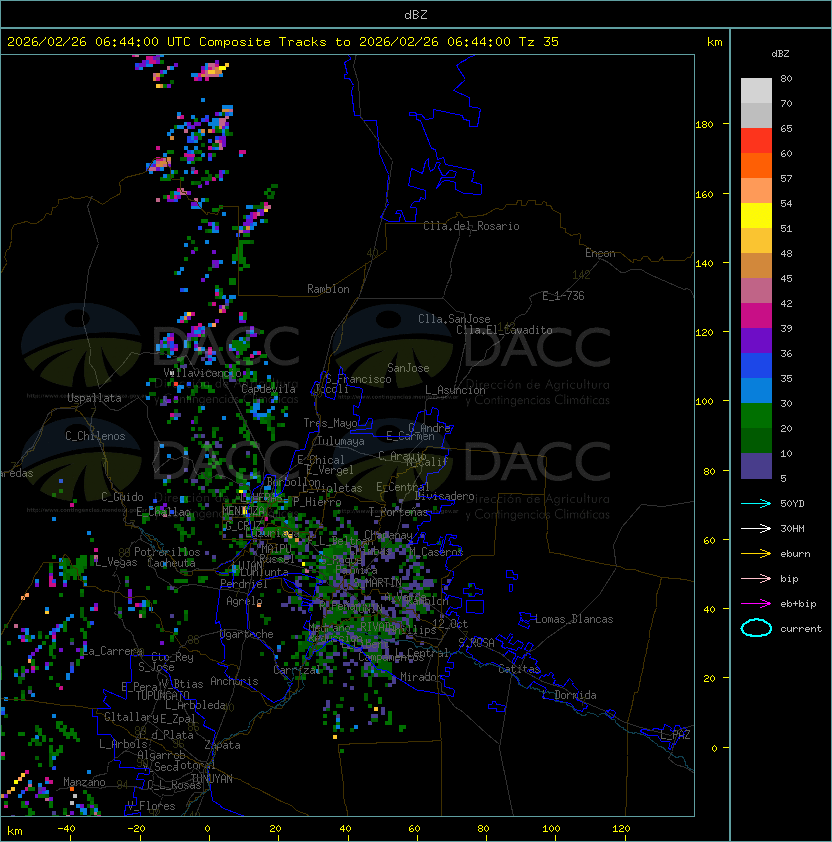Select the dark green 10-20 dBZ swatch

756,440
